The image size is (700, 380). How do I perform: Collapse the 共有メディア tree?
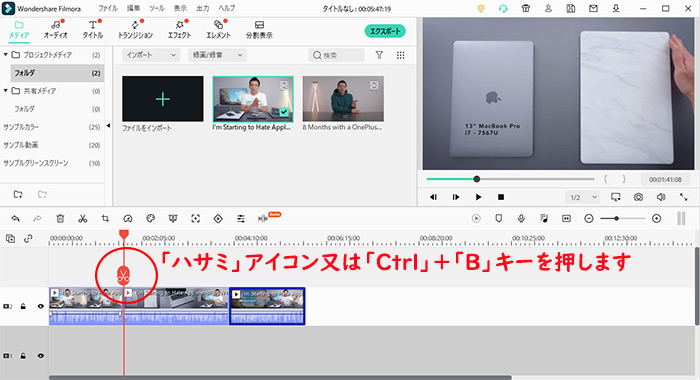[x=6, y=91]
